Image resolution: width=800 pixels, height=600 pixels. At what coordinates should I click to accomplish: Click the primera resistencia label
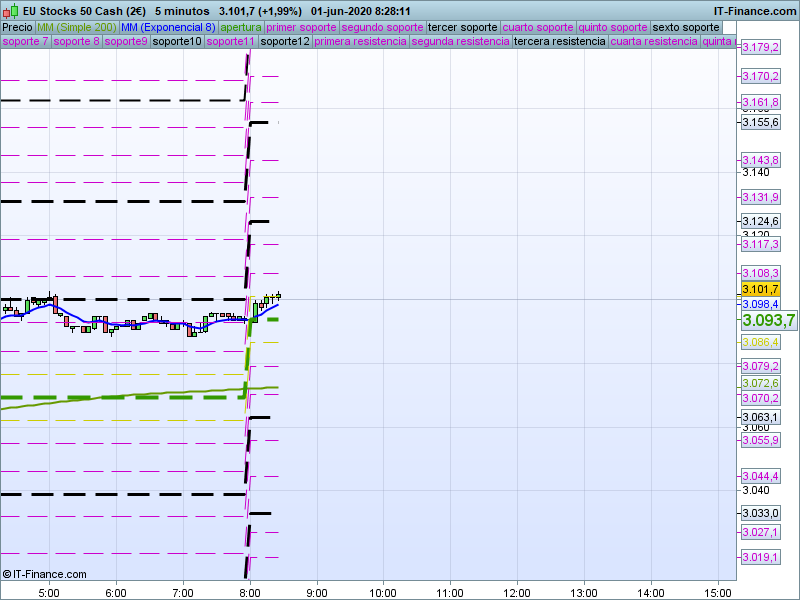(x=361, y=41)
